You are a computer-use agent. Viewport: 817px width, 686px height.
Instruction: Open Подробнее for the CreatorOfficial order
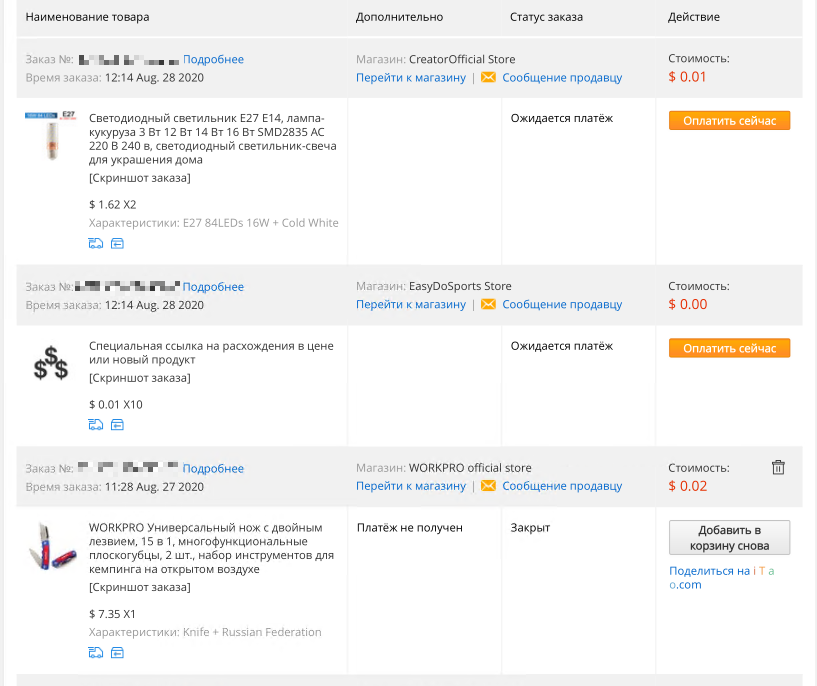tap(213, 59)
